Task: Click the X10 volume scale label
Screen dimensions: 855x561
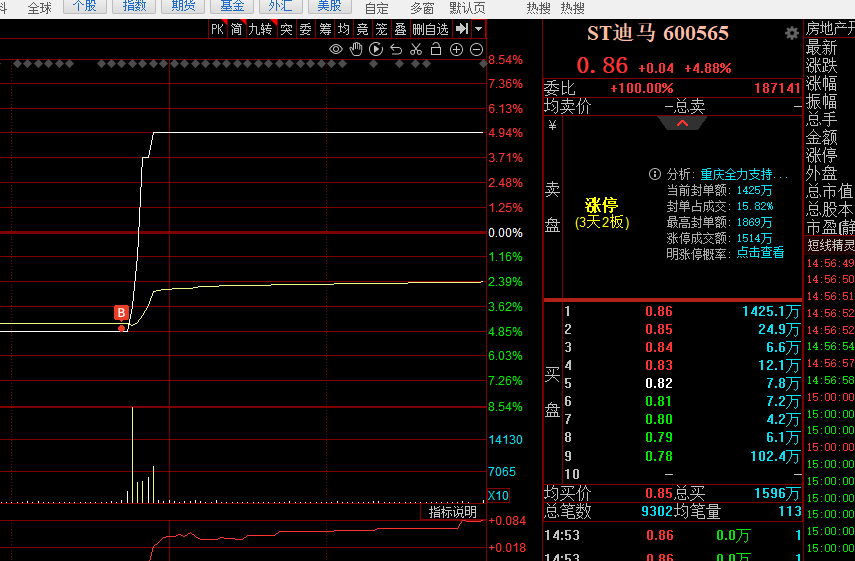Action: pos(498,496)
